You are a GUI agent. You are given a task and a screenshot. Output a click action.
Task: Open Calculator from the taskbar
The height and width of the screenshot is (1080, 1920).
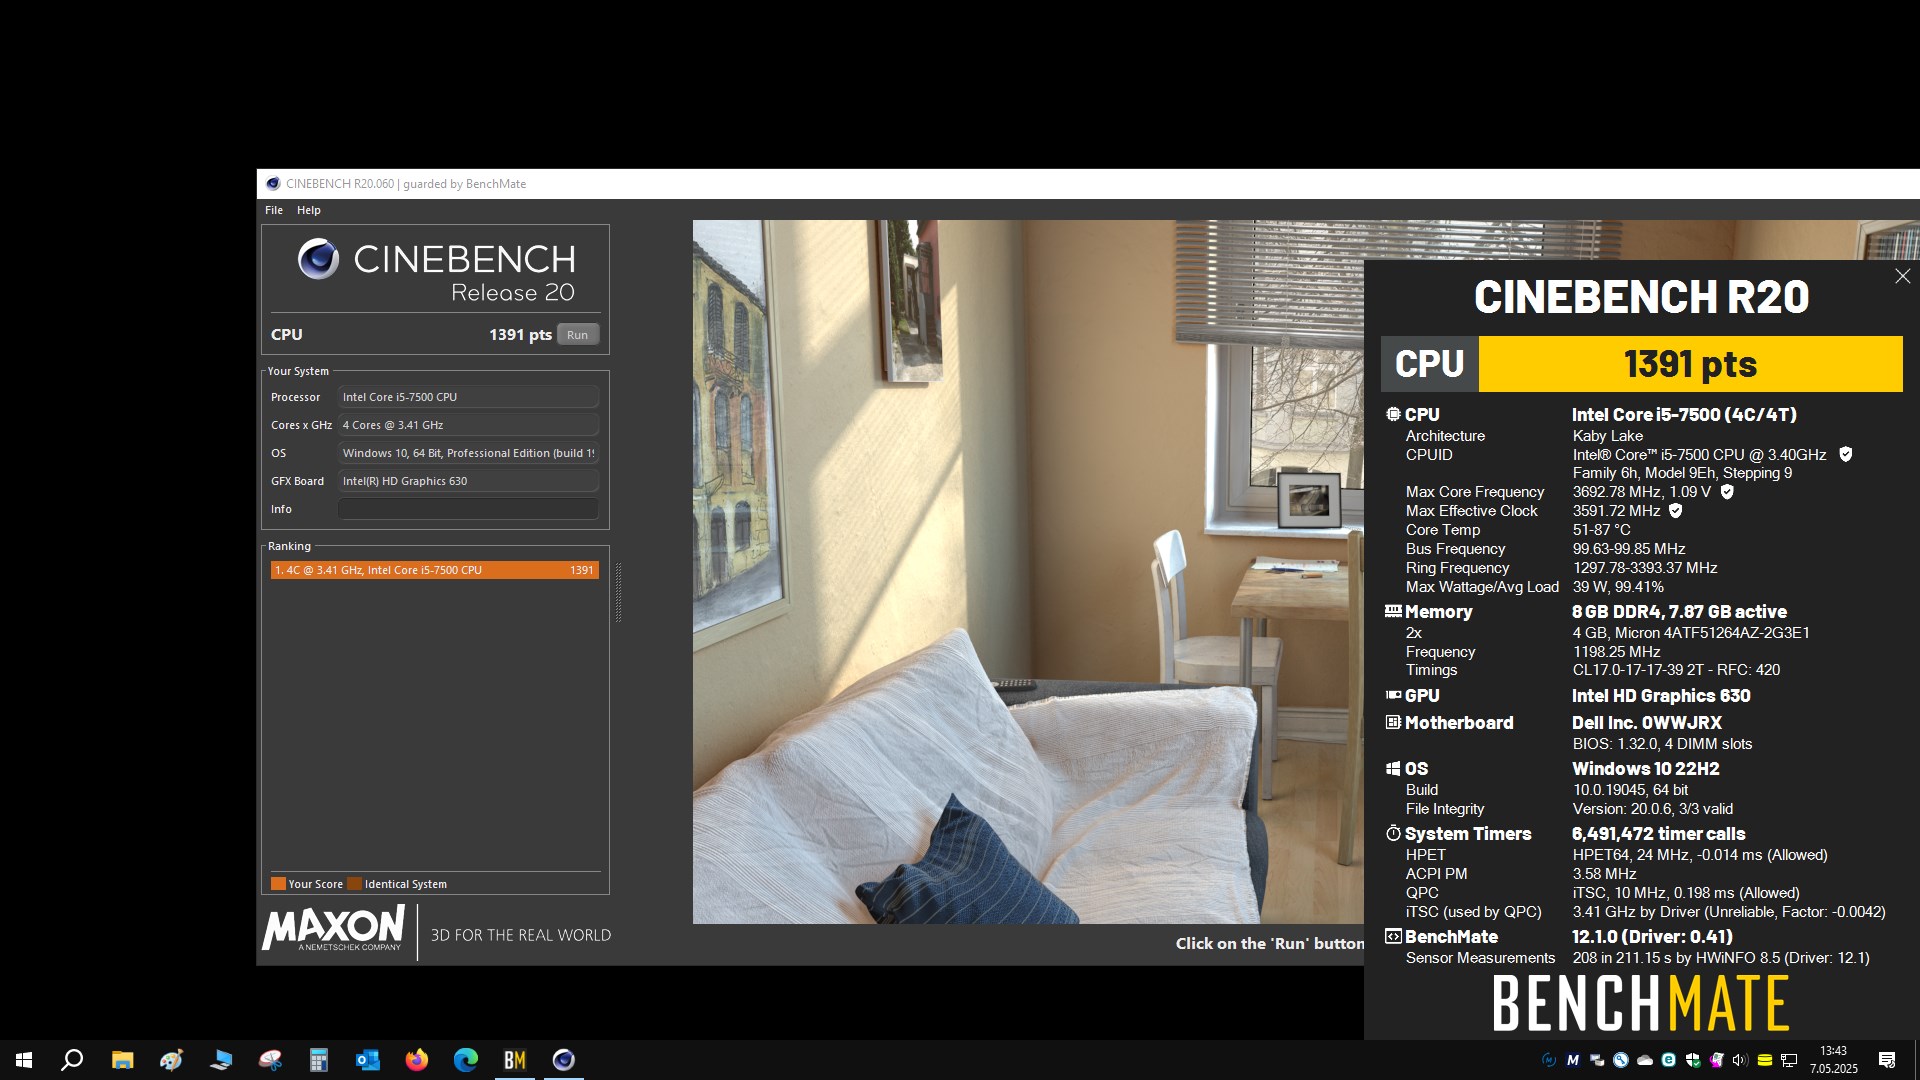click(x=318, y=1060)
